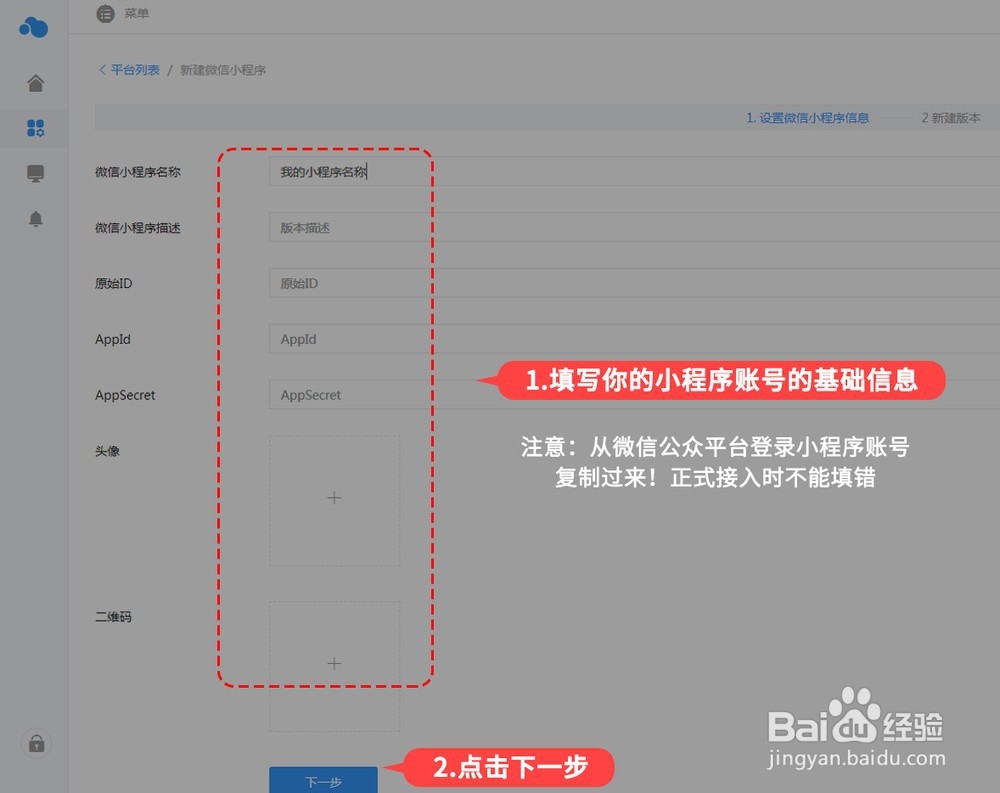Upload an avatar via the 头像 plus icon
Image resolution: width=1000 pixels, height=793 pixels.
(x=334, y=497)
